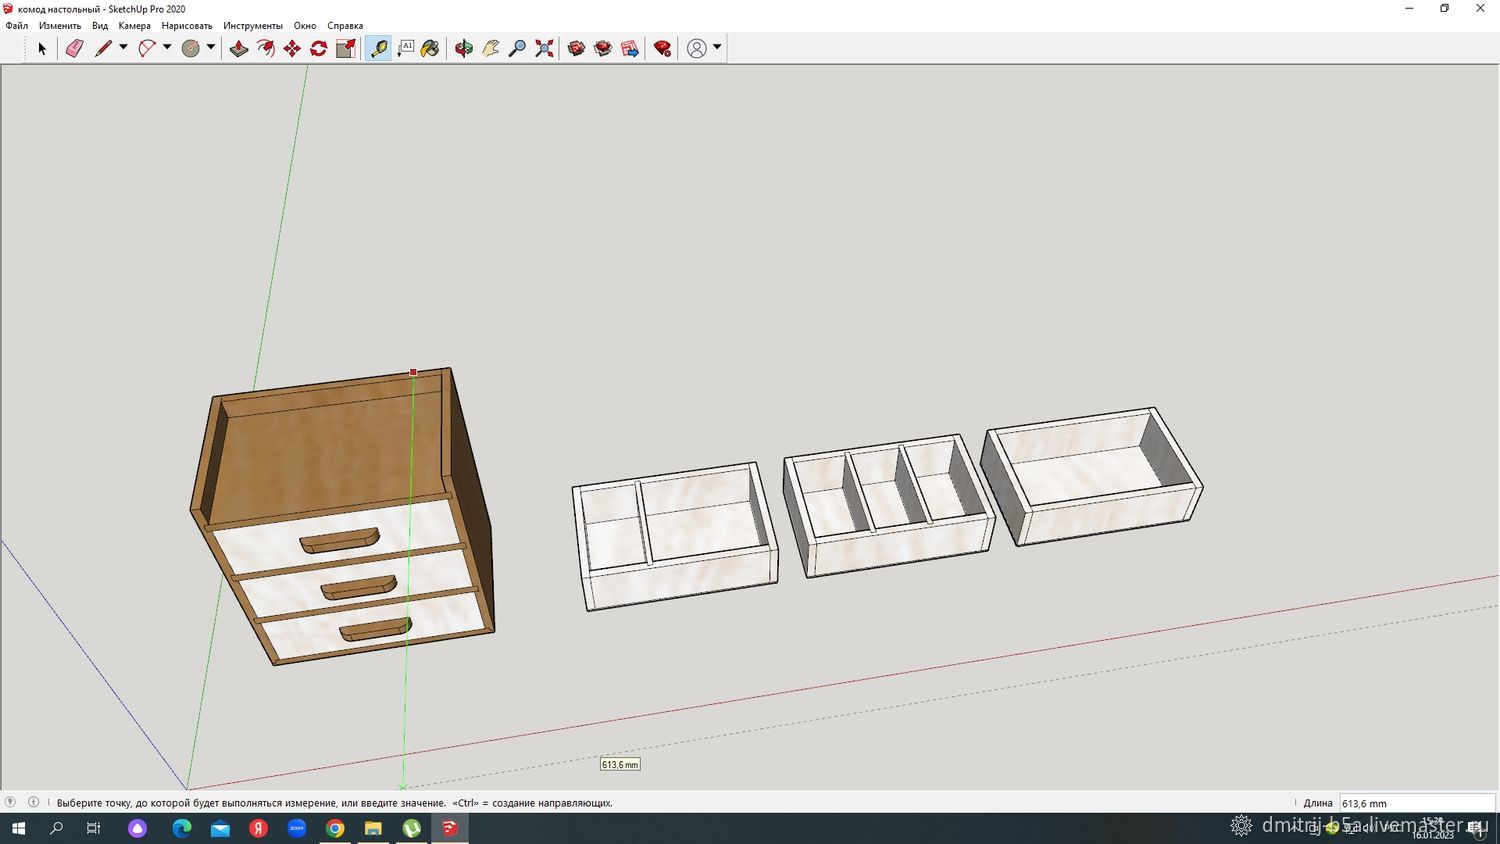
Task: Open Zoom from the taskbar
Action: pos(297,828)
